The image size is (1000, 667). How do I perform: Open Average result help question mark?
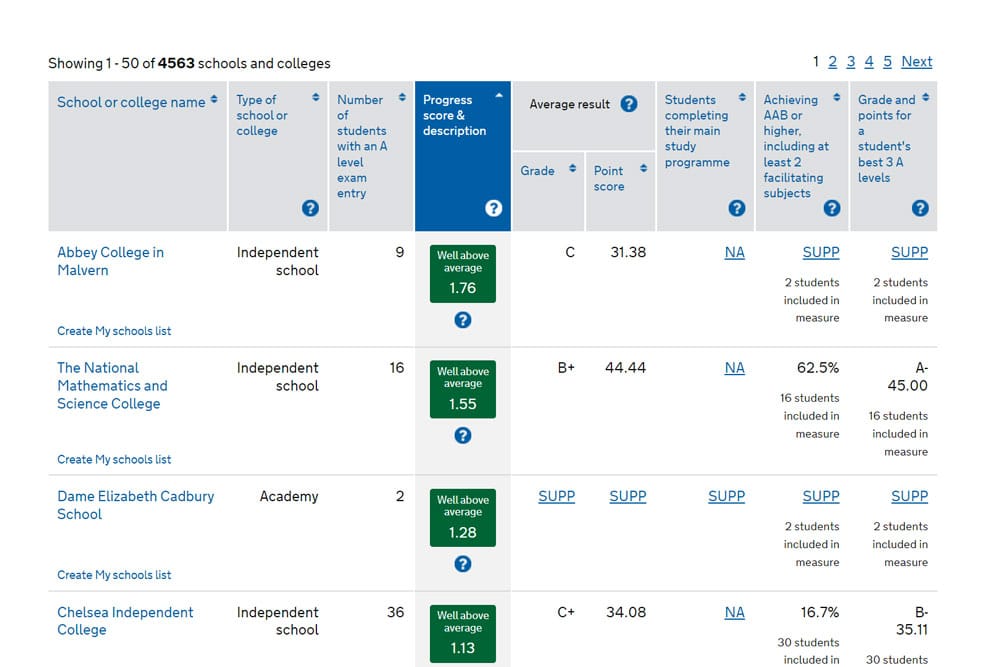tap(629, 104)
